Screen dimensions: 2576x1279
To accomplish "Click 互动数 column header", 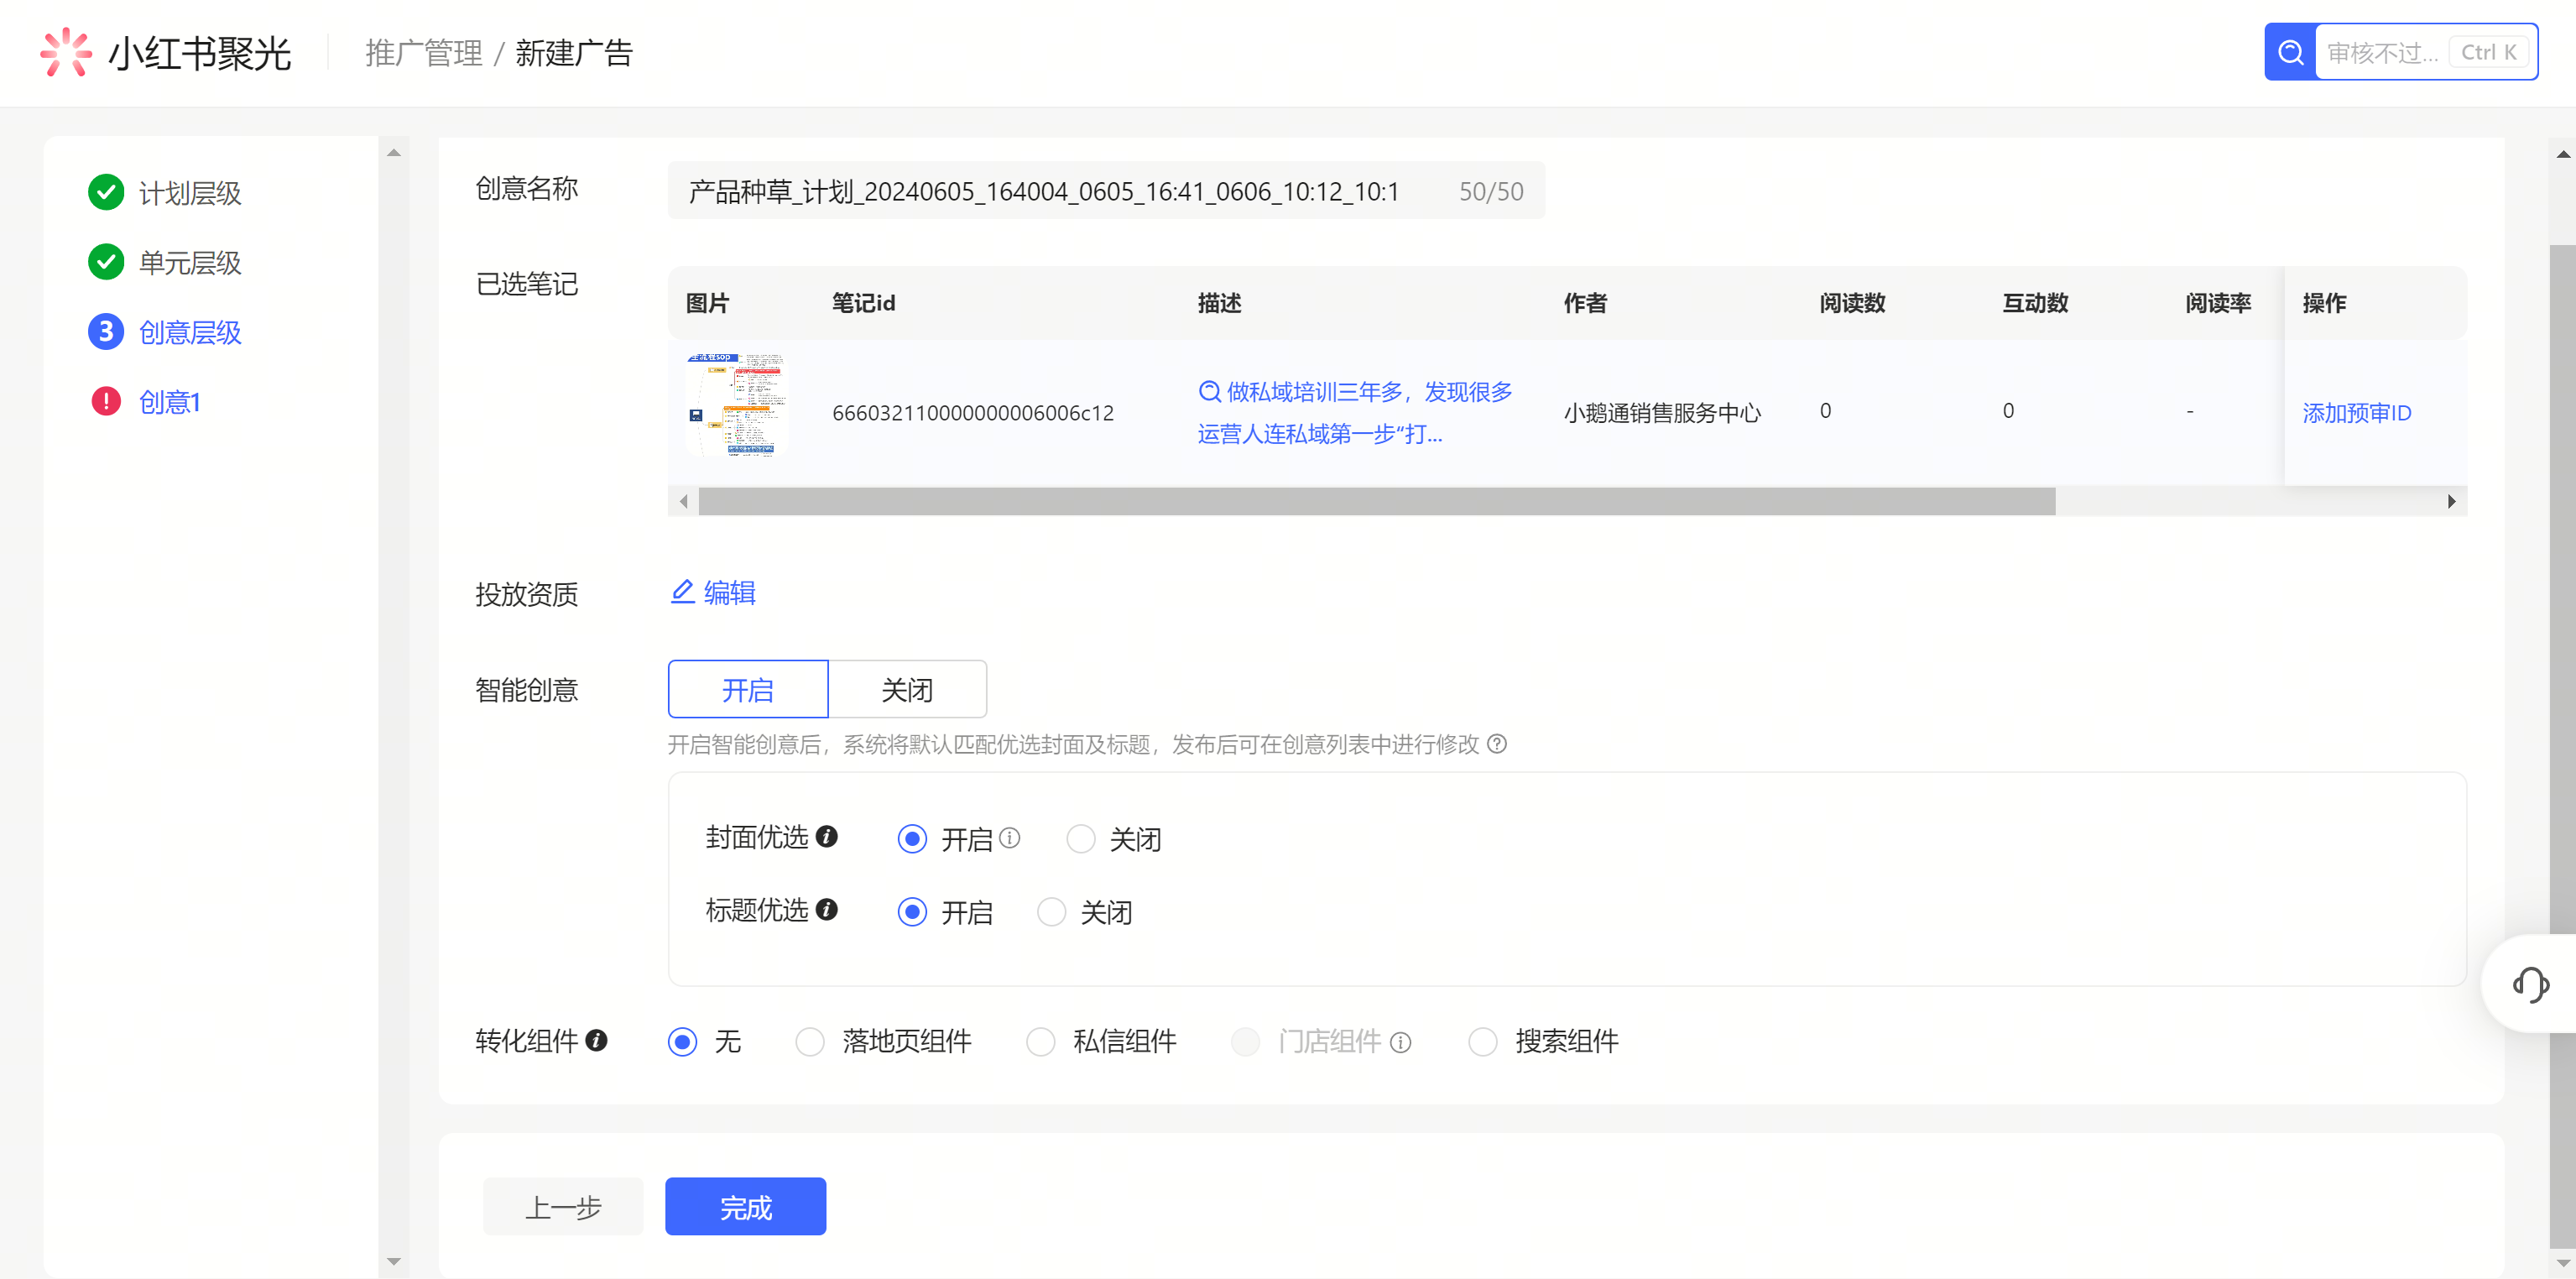I will [x=2035, y=302].
